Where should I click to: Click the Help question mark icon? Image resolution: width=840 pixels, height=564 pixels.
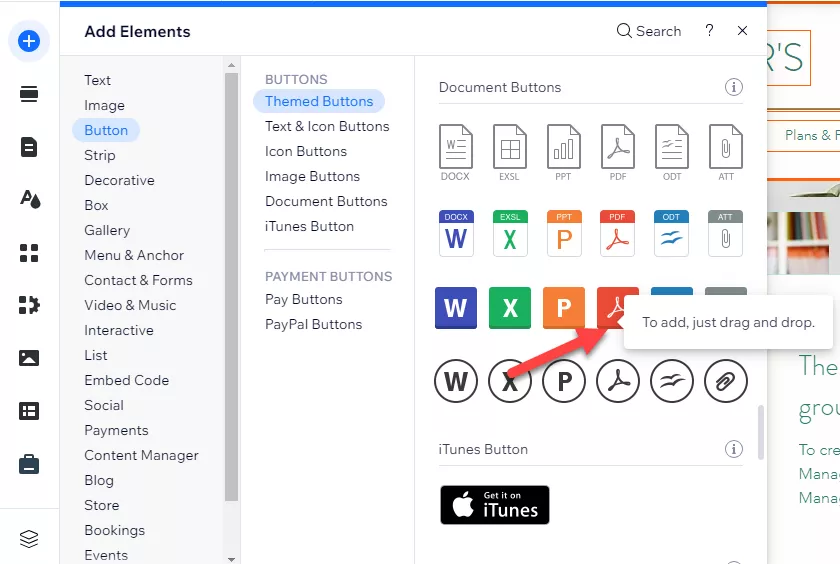tap(709, 31)
